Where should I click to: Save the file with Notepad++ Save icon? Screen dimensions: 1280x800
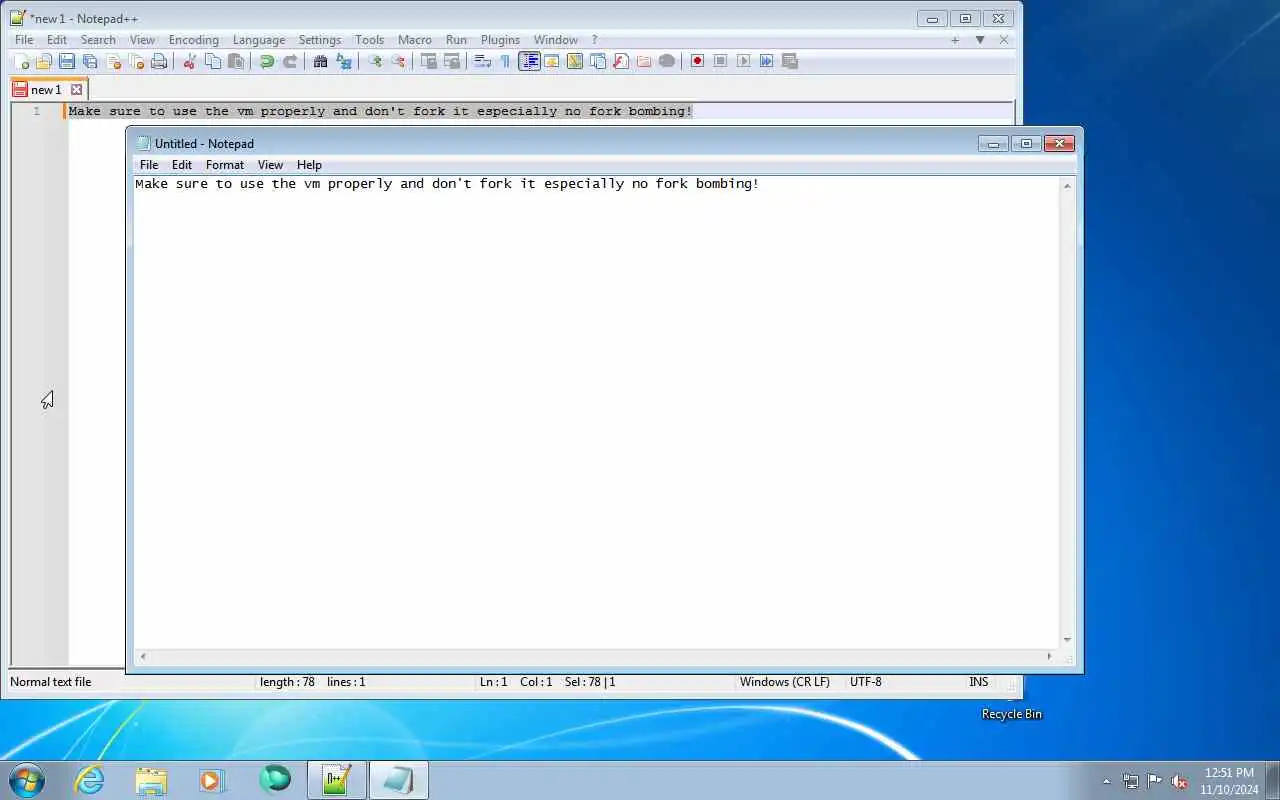pos(67,61)
